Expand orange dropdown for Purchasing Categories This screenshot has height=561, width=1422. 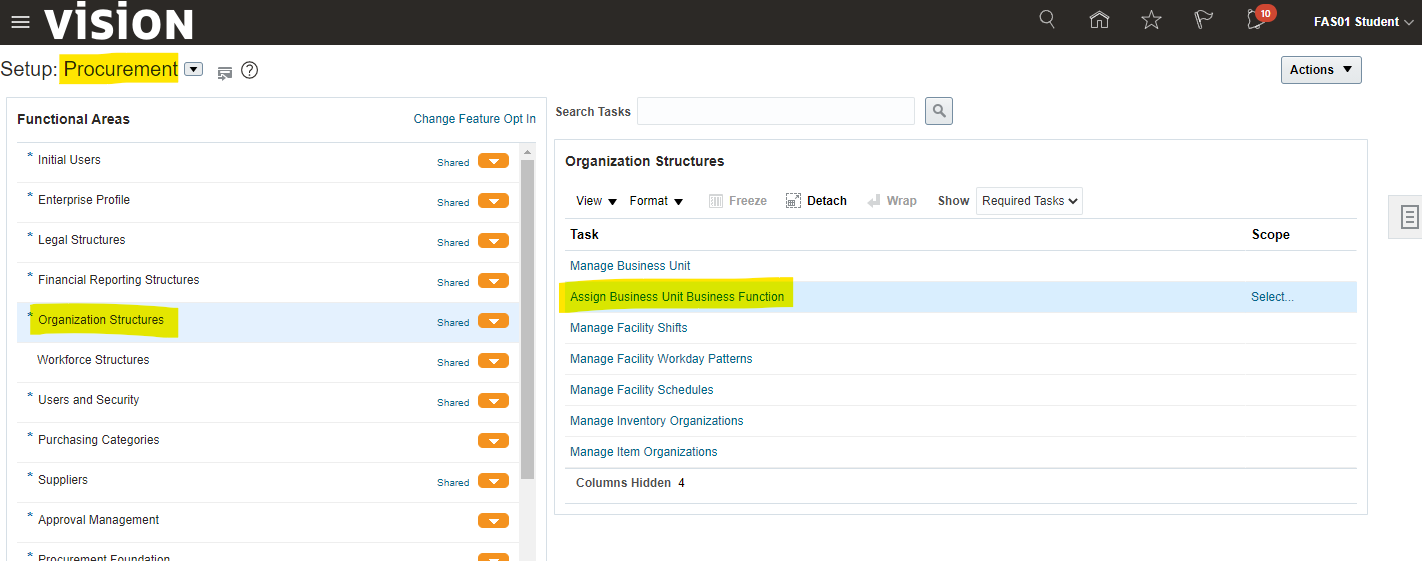[x=493, y=441]
